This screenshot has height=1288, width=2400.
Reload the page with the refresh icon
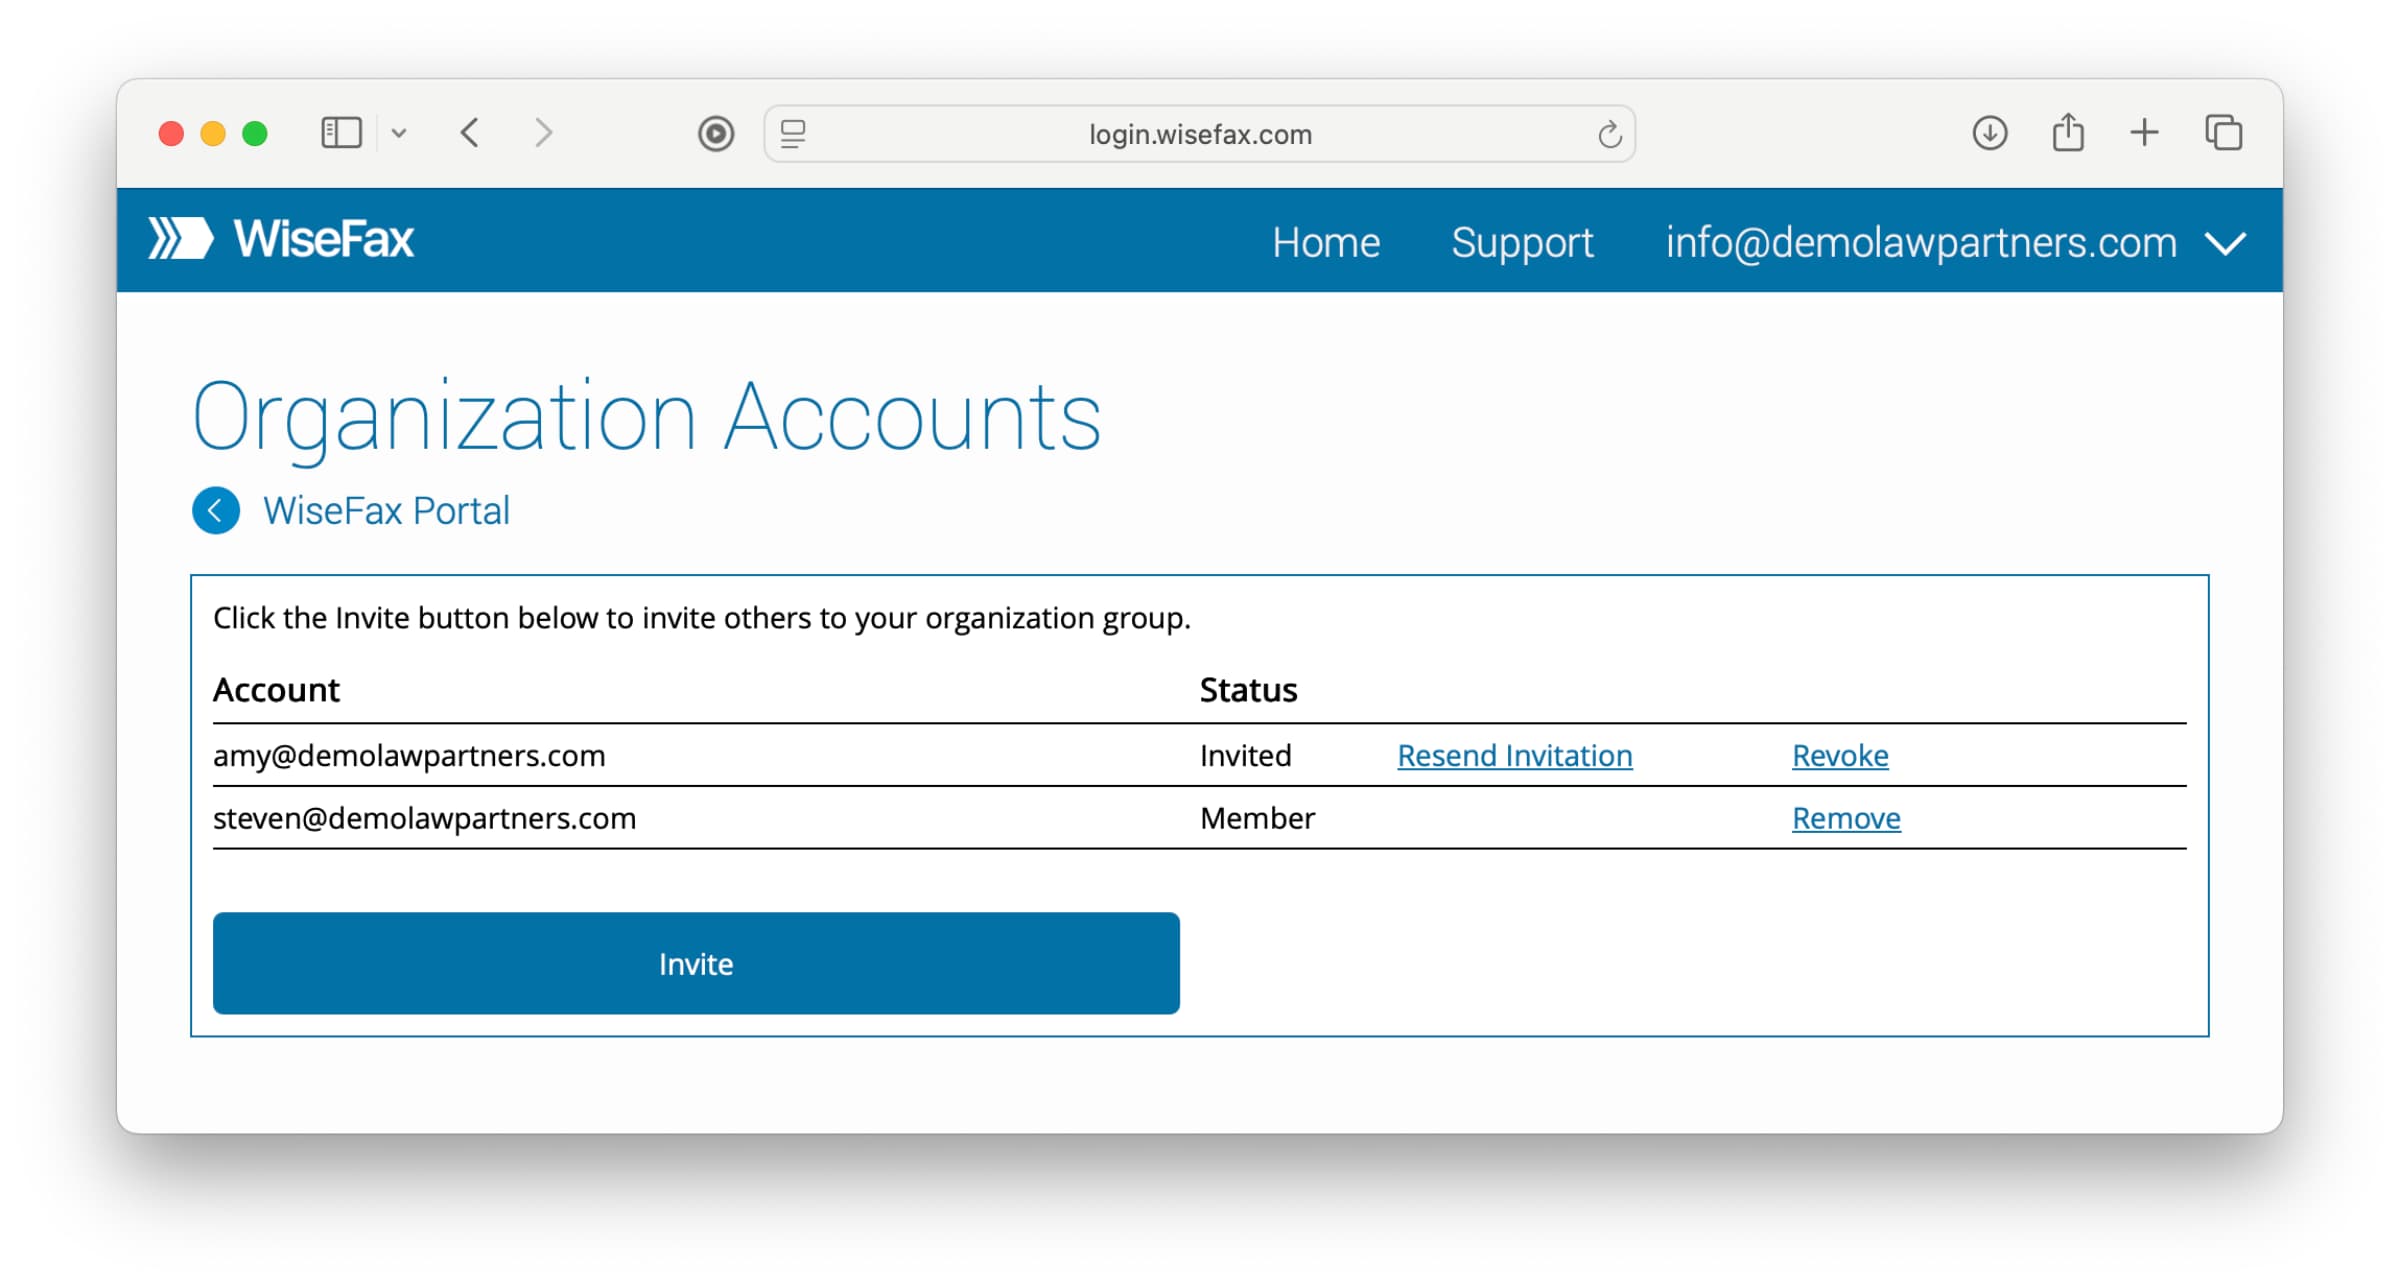tap(1609, 134)
